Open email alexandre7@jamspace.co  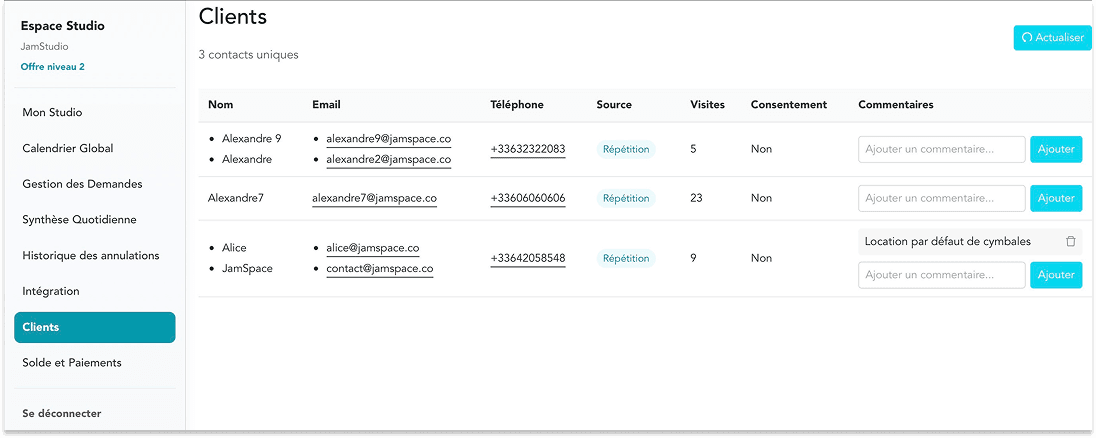tap(374, 198)
